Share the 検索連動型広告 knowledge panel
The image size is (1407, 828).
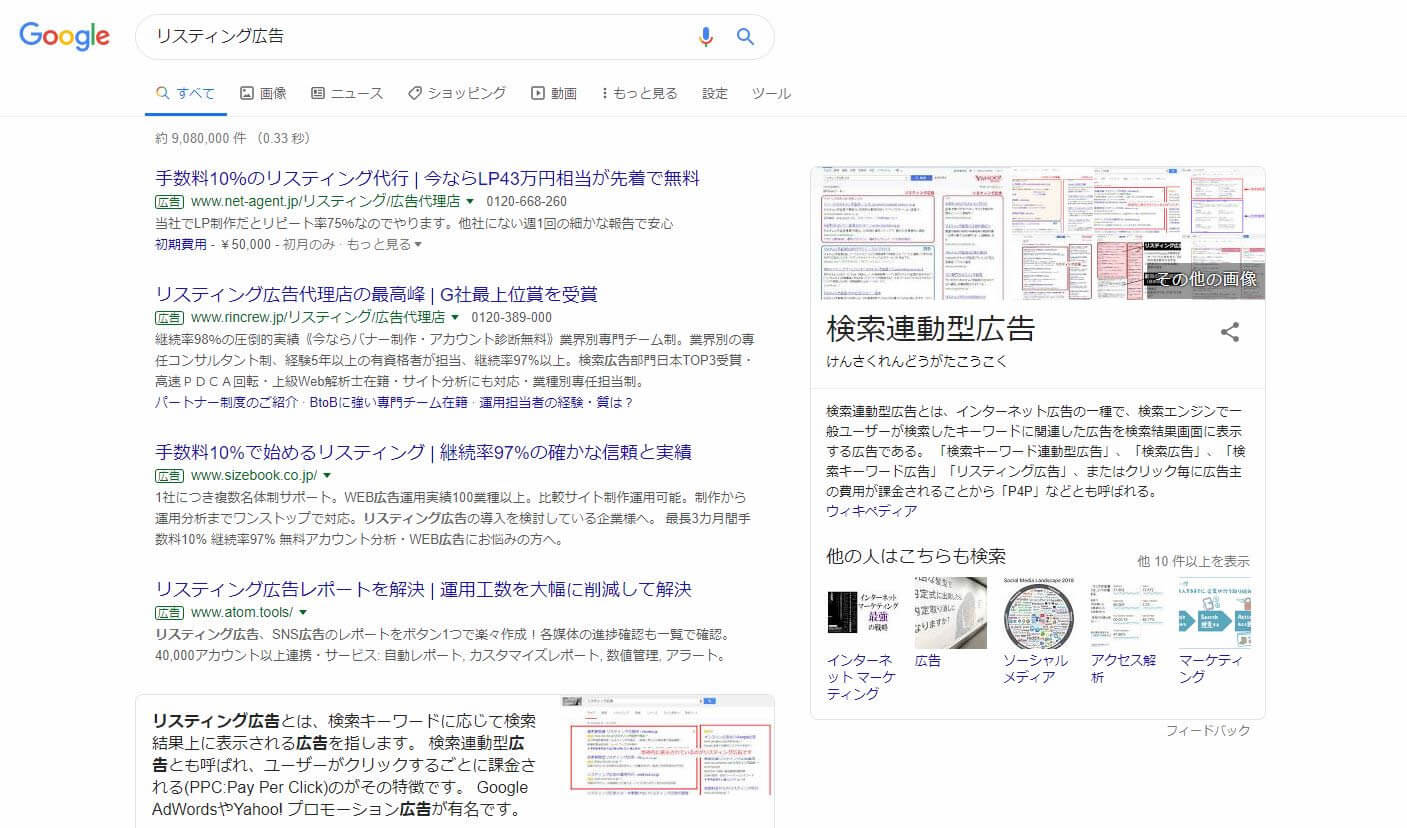point(1230,332)
